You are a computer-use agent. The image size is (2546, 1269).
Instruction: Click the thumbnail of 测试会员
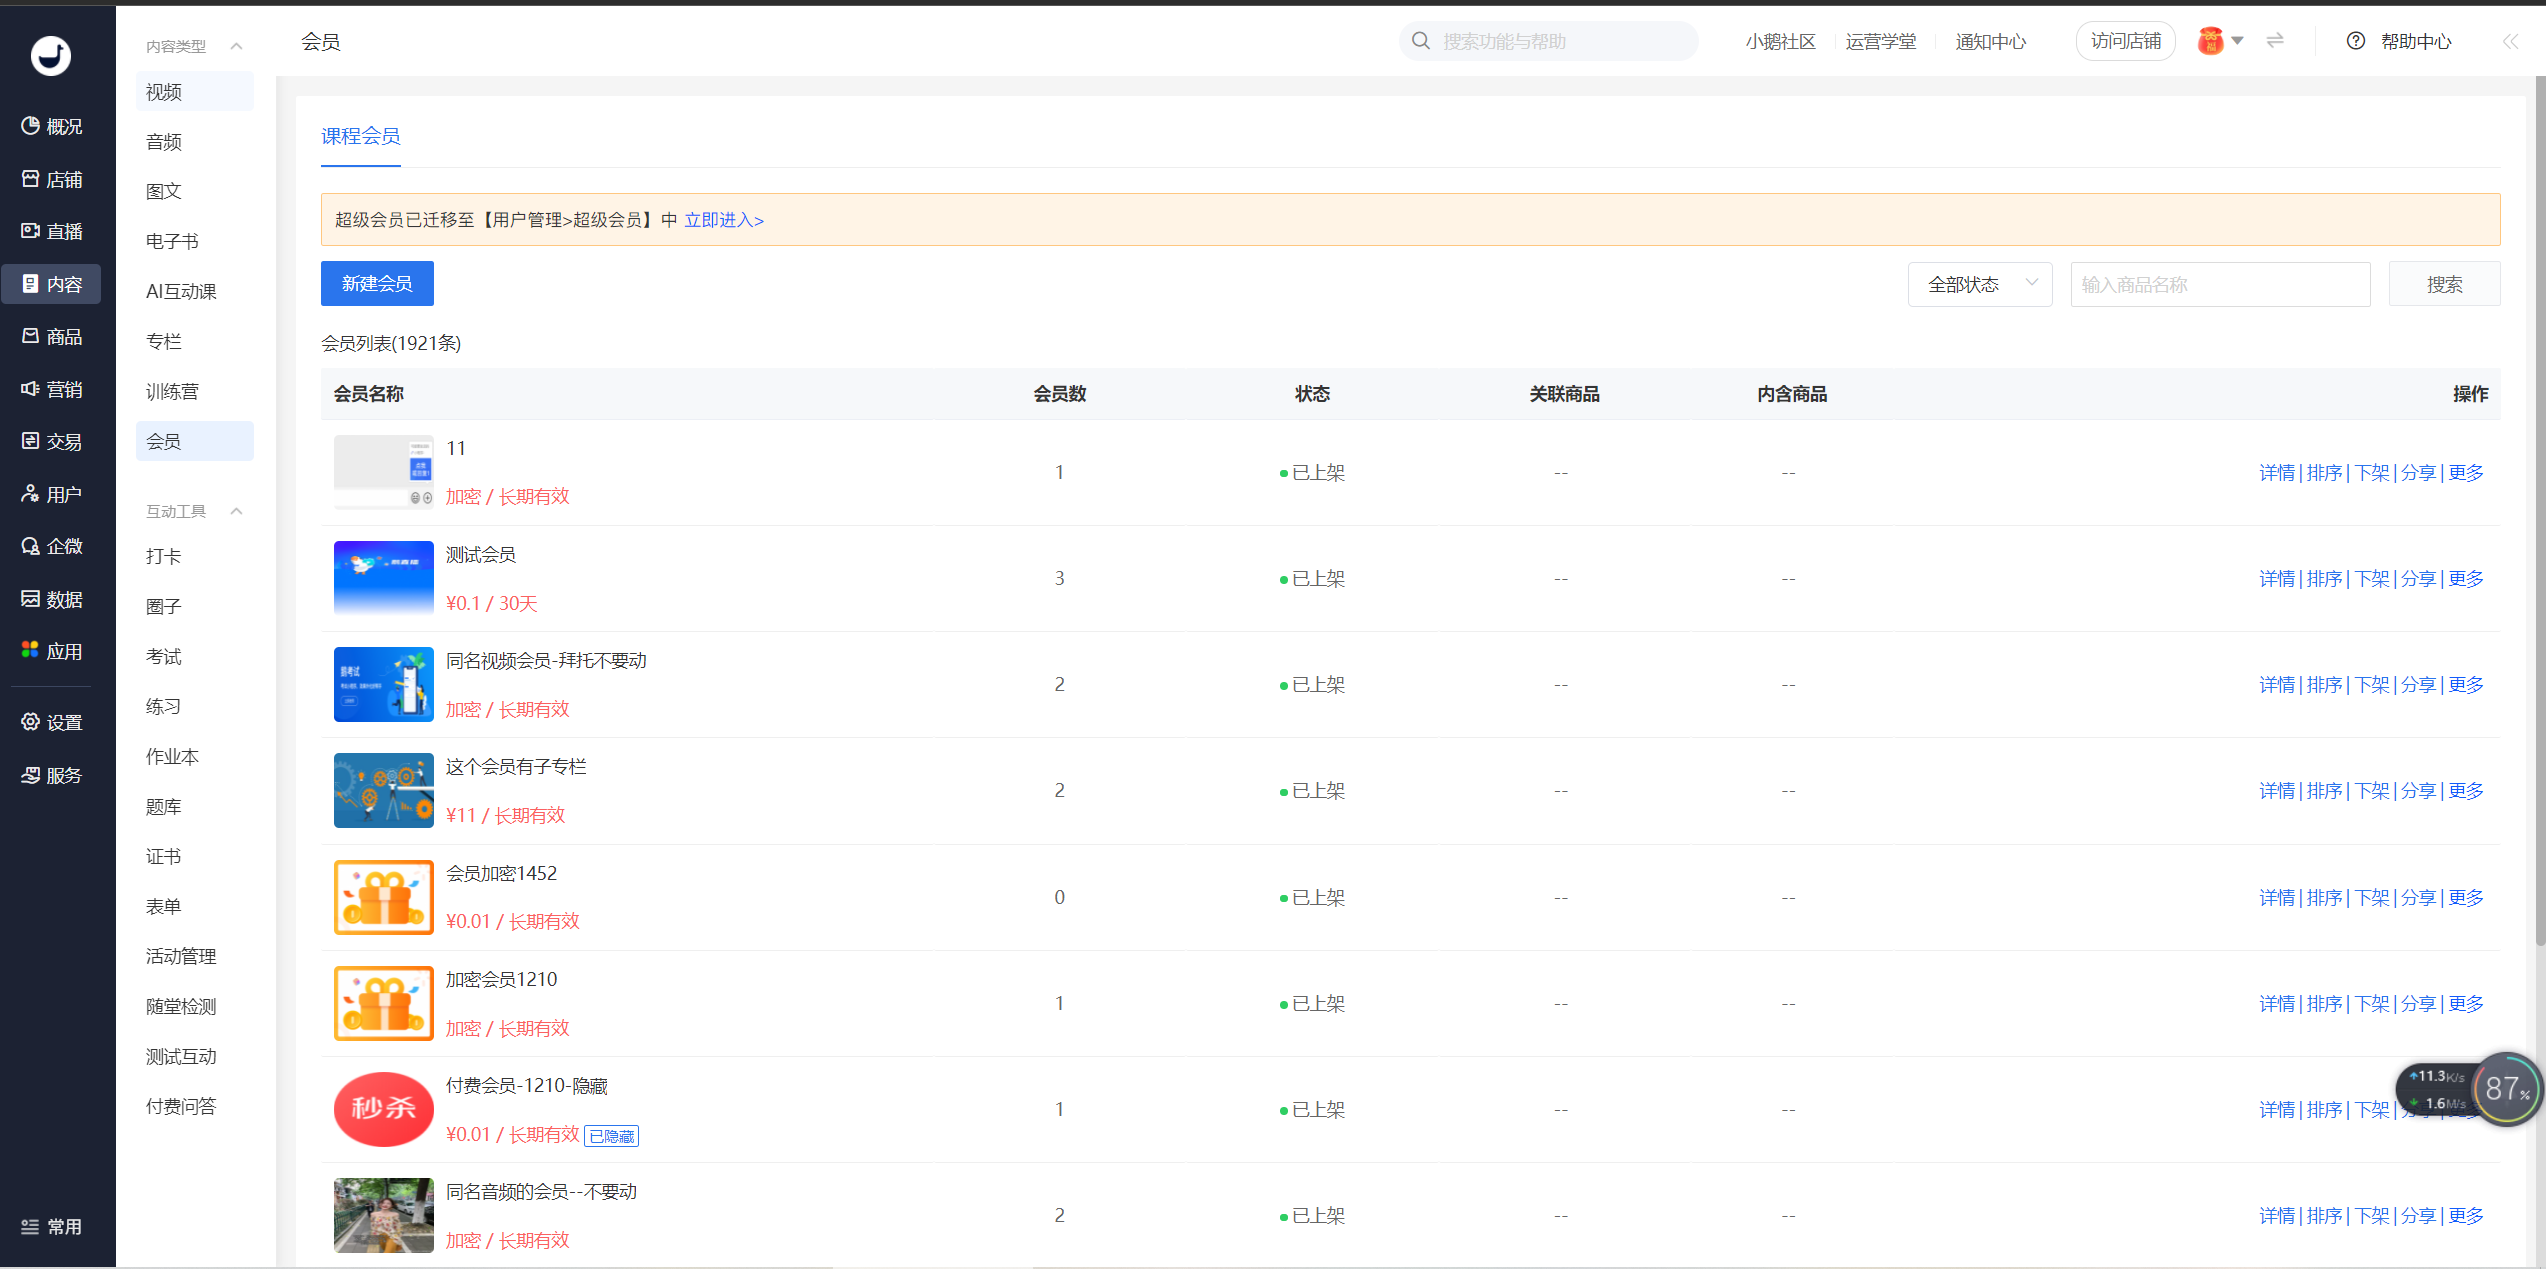pos(383,578)
